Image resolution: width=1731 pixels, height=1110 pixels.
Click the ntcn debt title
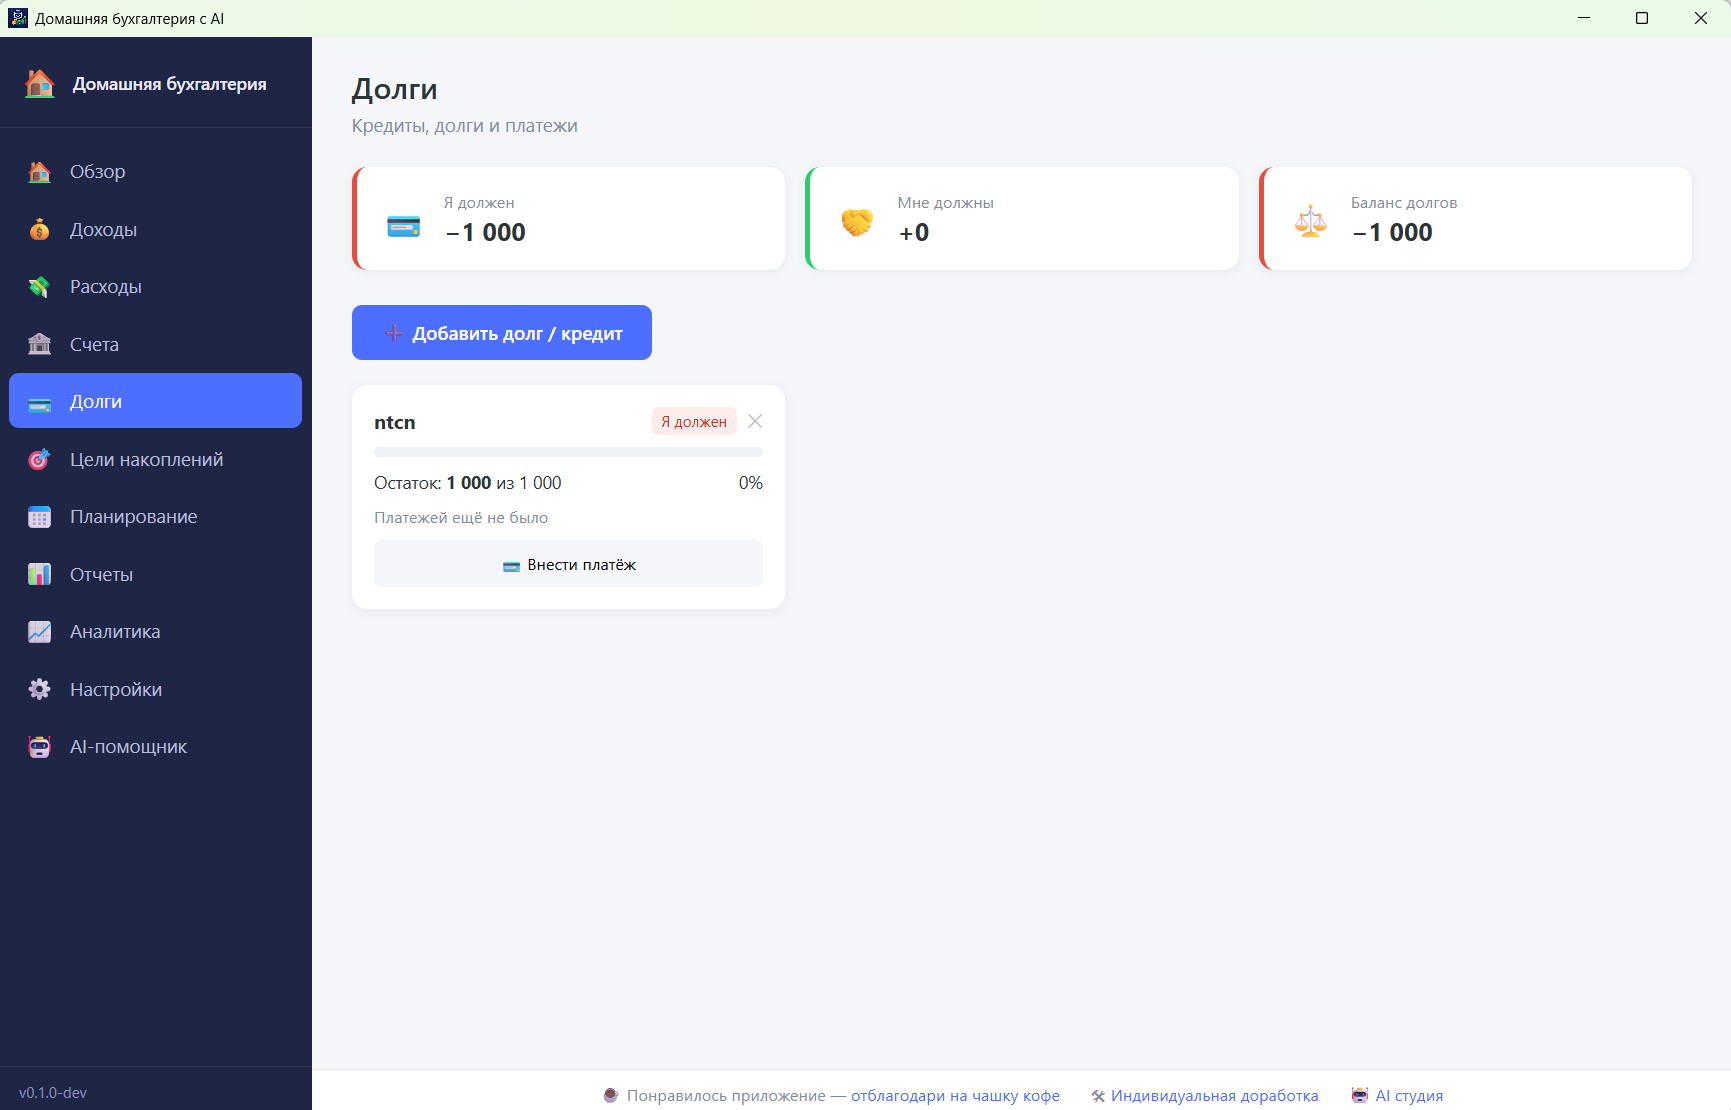[395, 423]
